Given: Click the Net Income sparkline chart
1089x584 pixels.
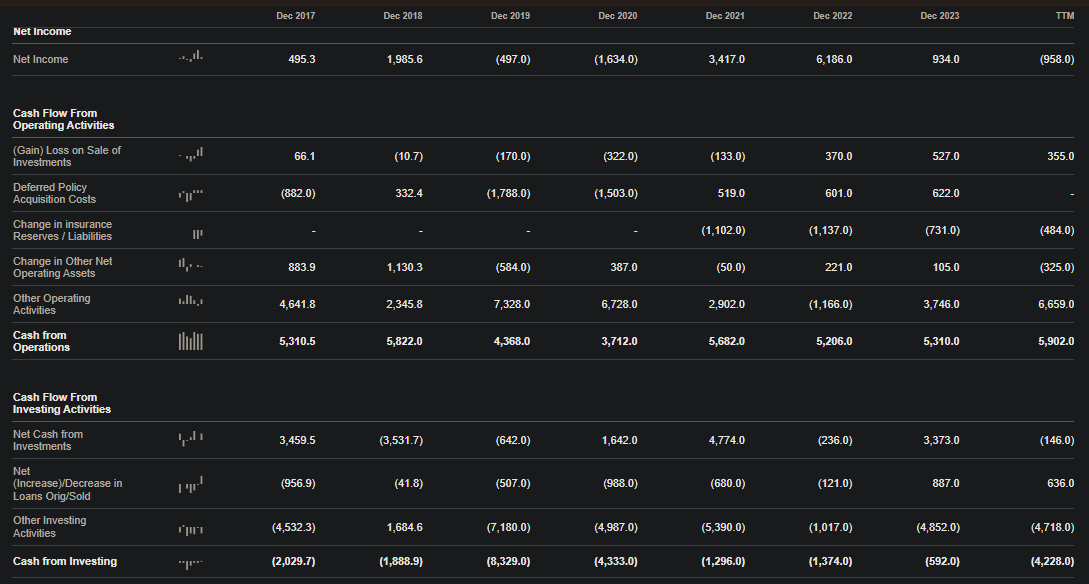Looking at the screenshot, I should [x=192, y=58].
